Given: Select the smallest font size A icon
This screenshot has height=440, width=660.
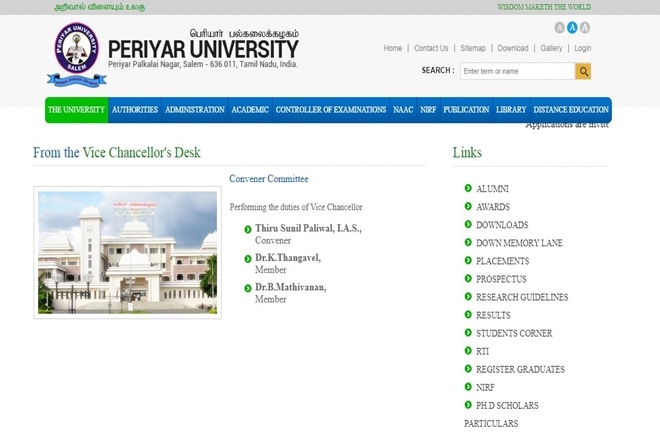Looking at the screenshot, I should point(559,28).
